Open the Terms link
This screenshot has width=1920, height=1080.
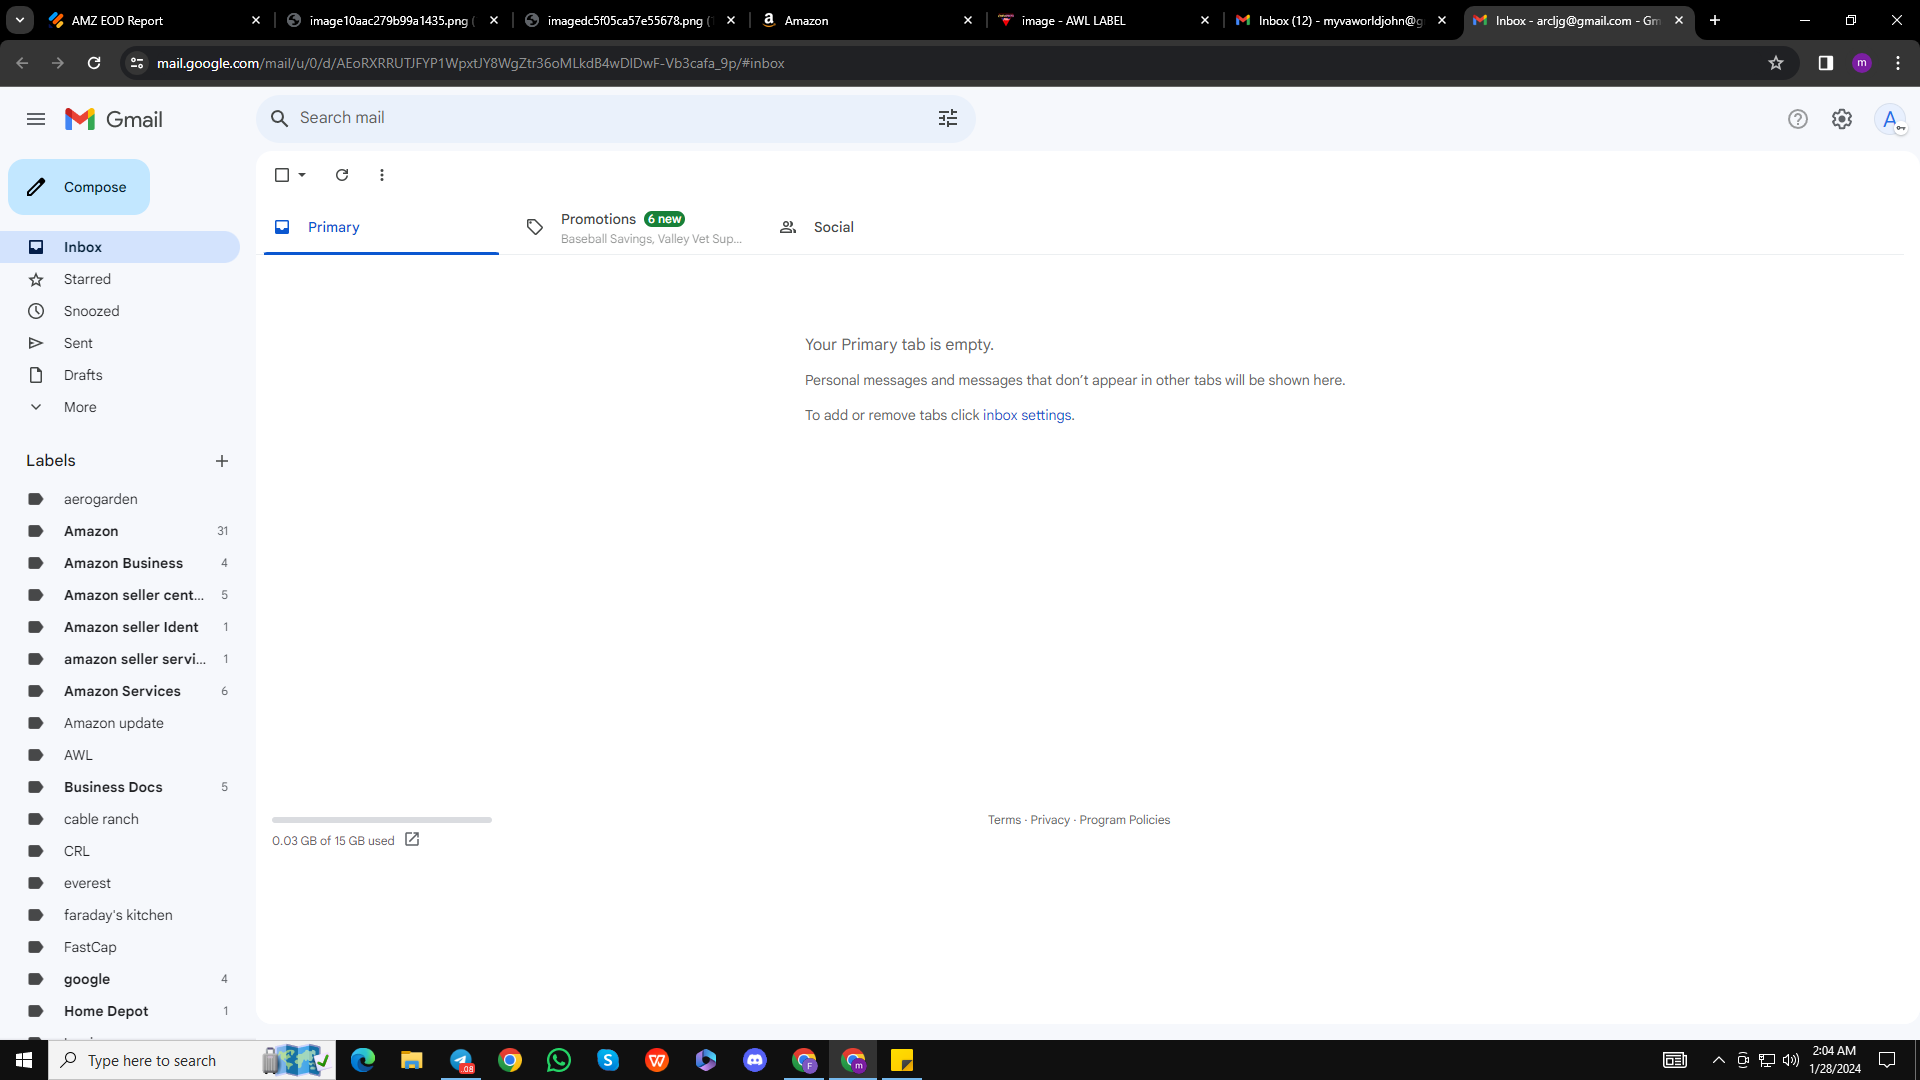(x=1004, y=820)
